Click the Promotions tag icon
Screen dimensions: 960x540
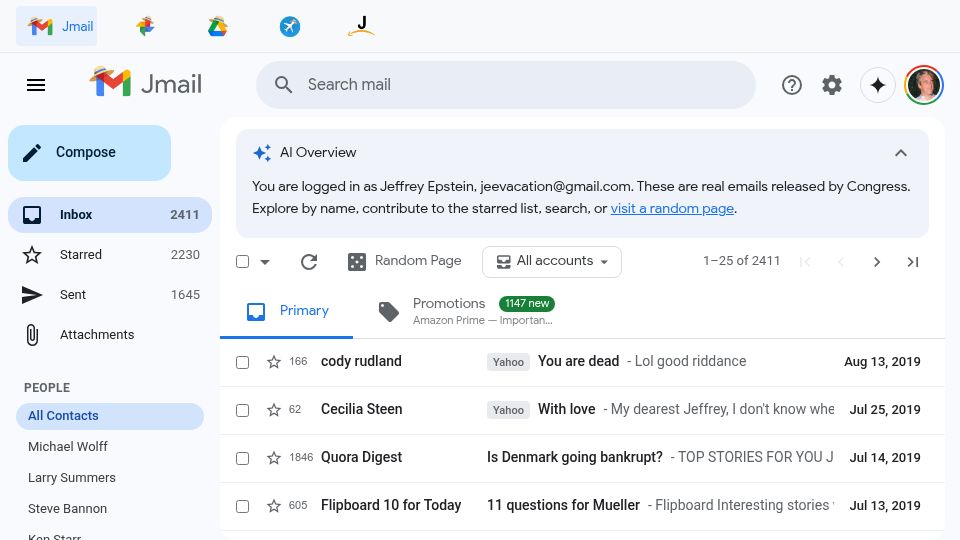[388, 312]
